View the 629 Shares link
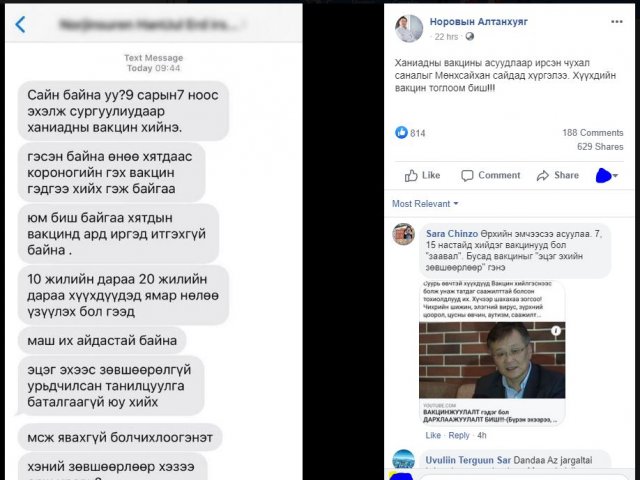Image resolution: width=640 pixels, height=480 pixels. (x=600, y=147)
